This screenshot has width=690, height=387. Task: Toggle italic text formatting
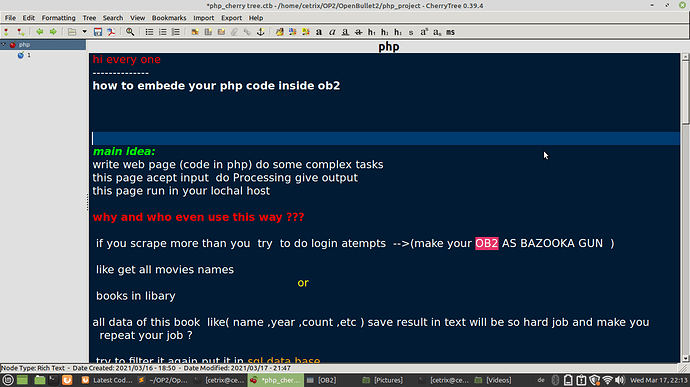pyautogui.click(x=332, y=32)
